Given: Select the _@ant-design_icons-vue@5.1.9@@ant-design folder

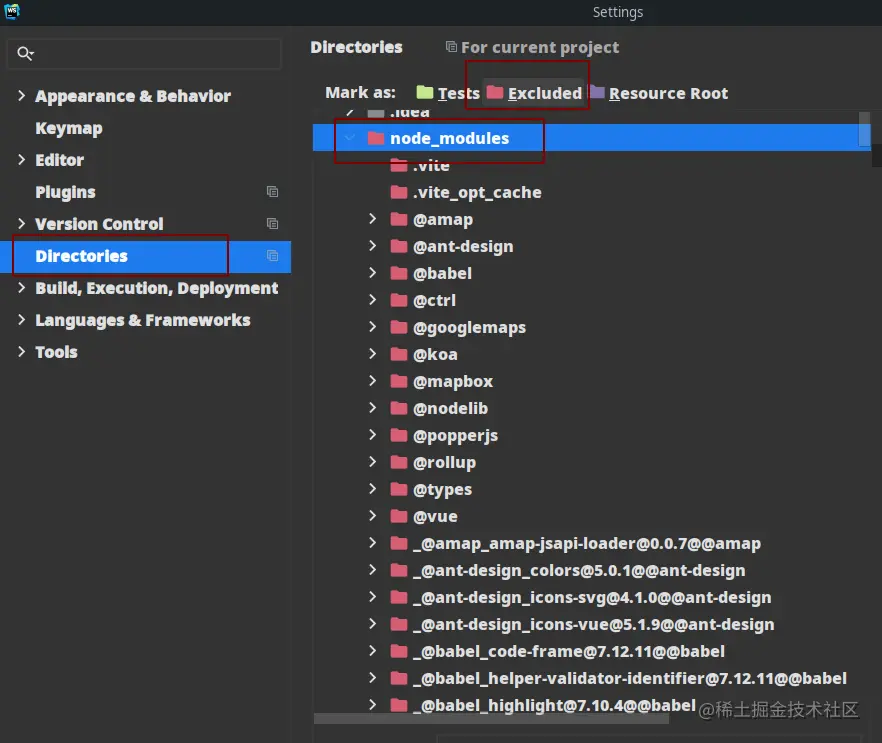Looking at the screenshot, I should click(x=593, y=624).
